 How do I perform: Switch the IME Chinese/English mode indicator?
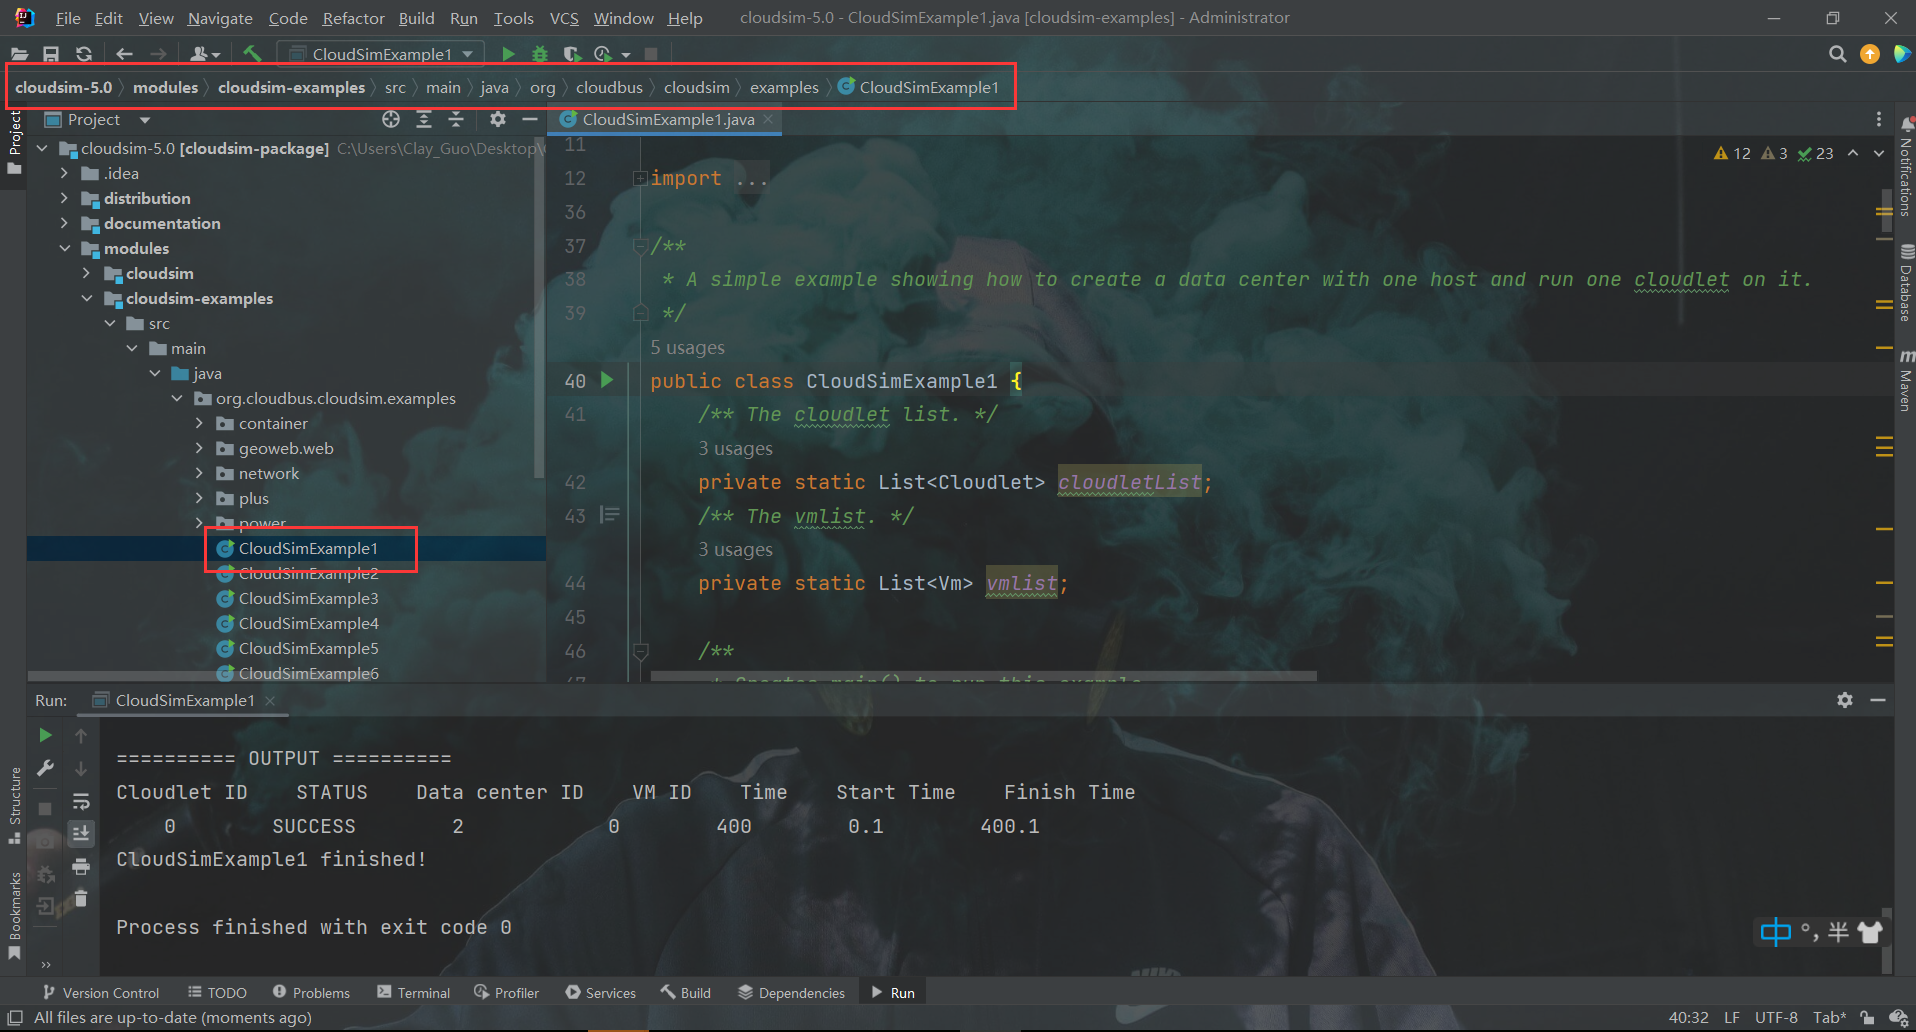click(x=1775, y=932)
